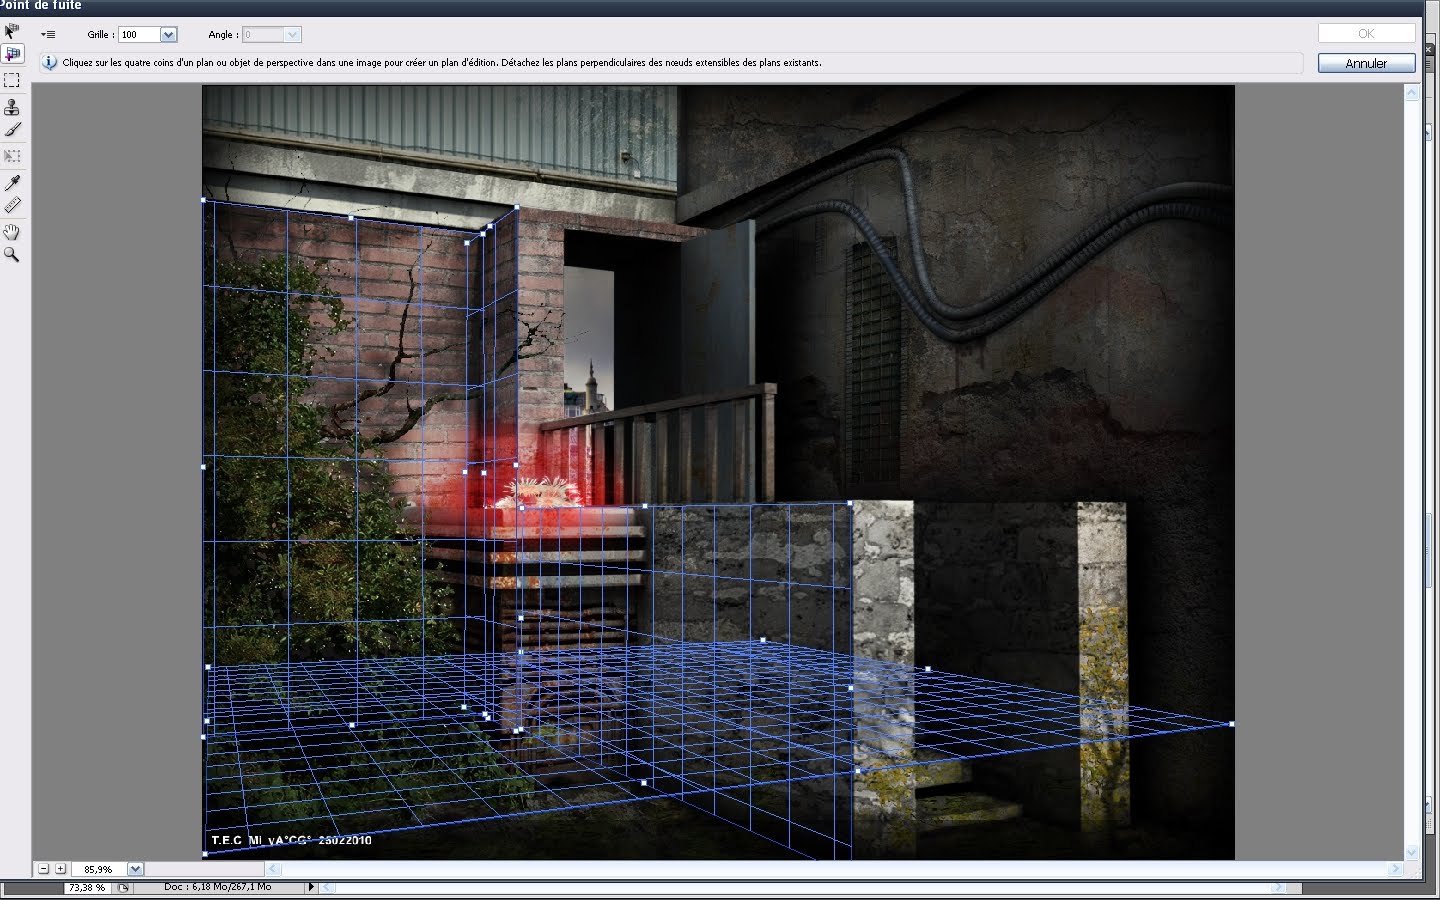
Task: Open the Vanishing Point options flyout menu
Action: click(48, 34)
